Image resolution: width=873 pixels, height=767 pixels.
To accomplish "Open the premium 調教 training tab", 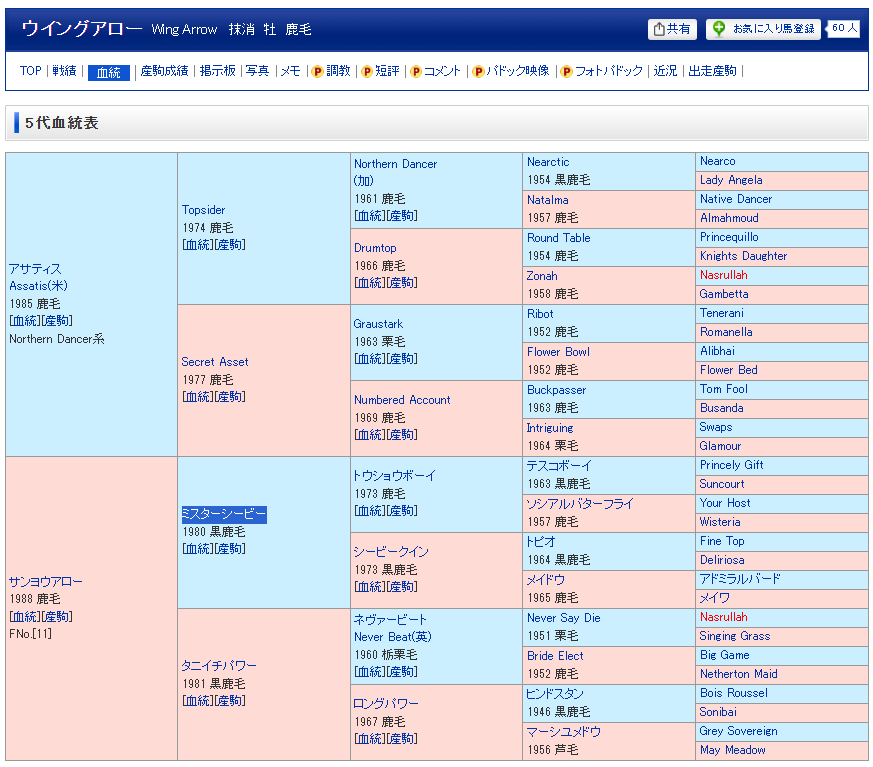I will pyautogui.click(x=331, y=71).
